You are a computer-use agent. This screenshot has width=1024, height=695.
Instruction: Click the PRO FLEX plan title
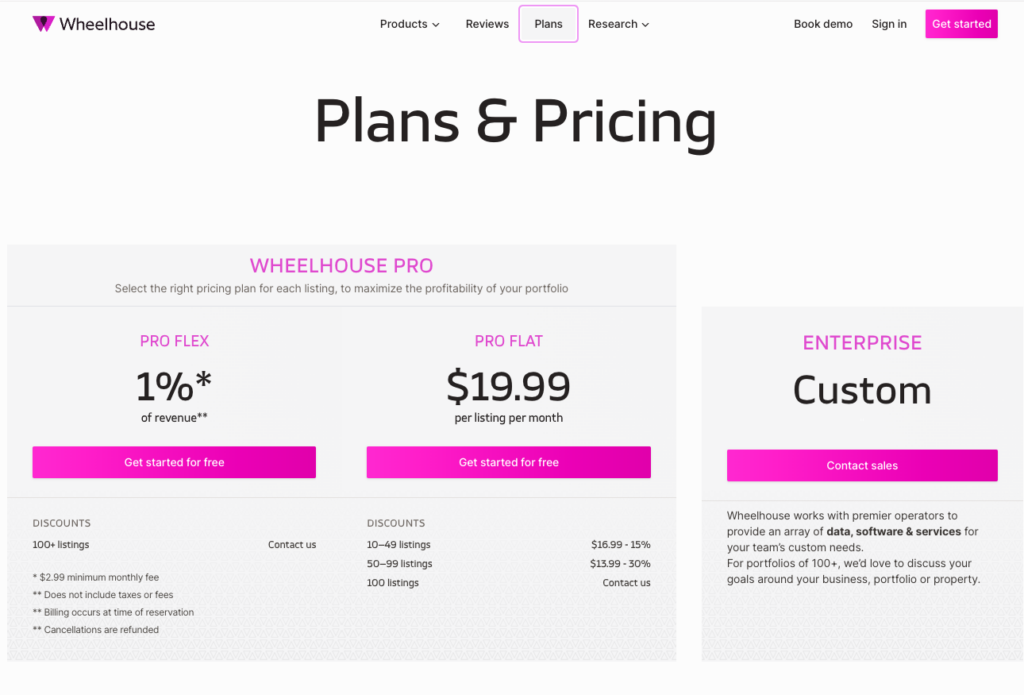coord(174,341)
